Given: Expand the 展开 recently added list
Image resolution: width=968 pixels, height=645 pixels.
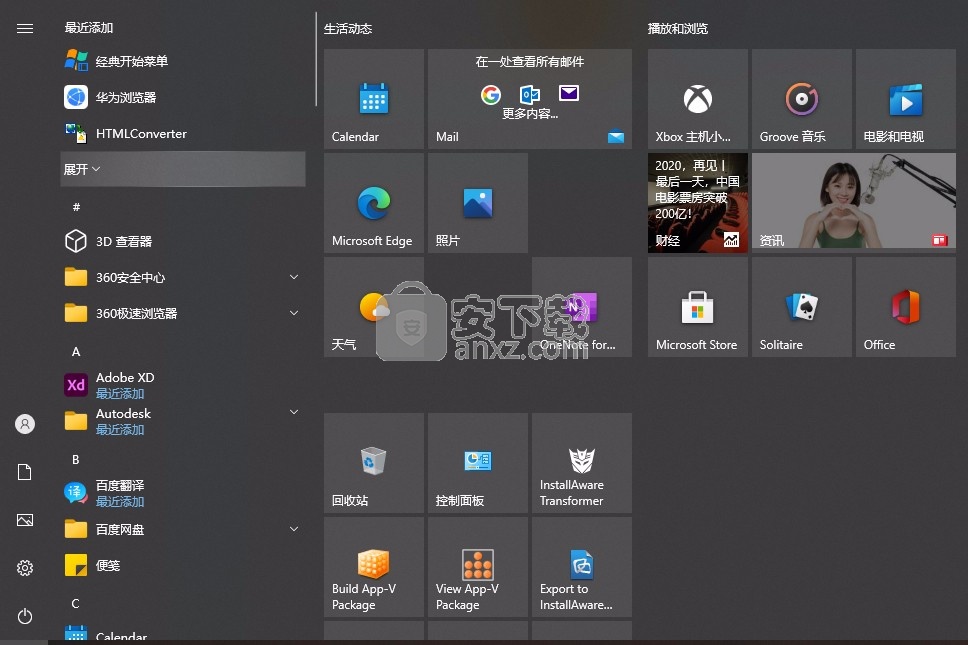Looking at the screenshot, I should tap(183, 169).
